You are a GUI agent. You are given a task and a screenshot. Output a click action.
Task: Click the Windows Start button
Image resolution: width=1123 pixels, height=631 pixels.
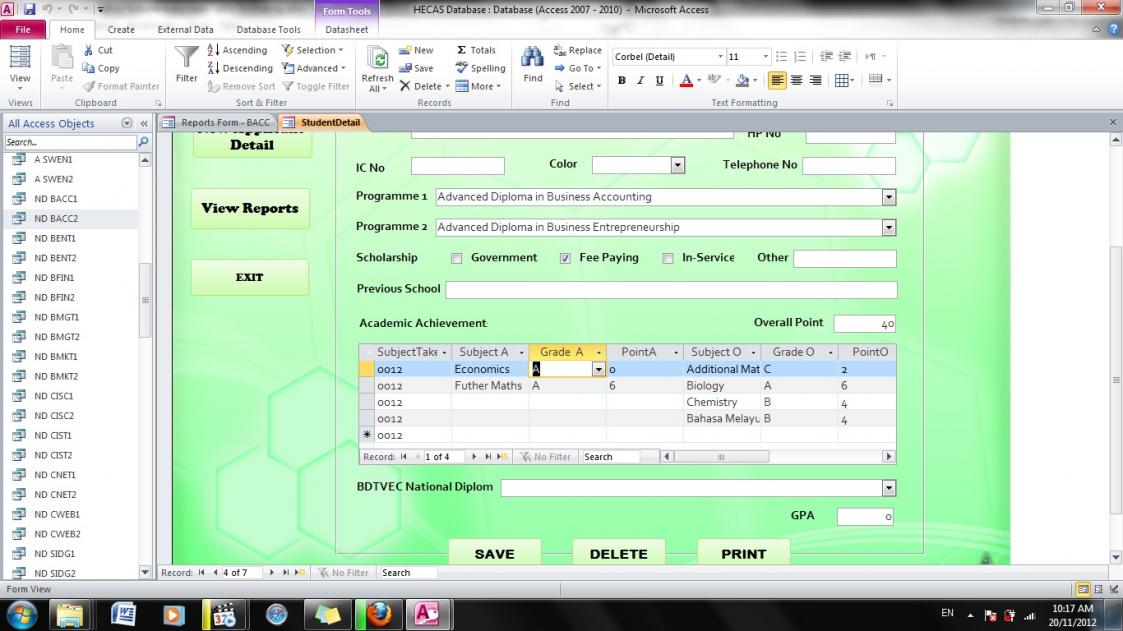[x=22, y=614]
